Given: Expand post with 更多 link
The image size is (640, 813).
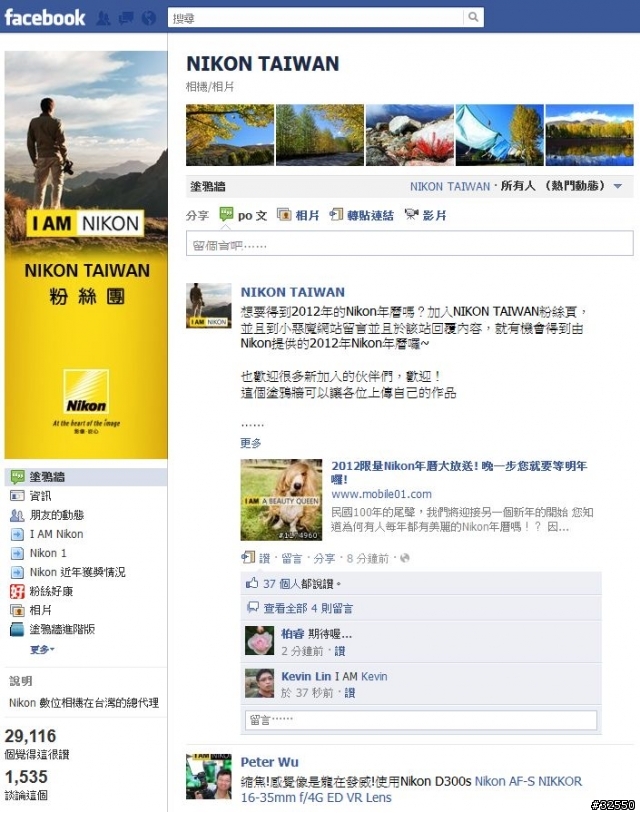Looking at the screenshot, I should click(x=251, y=443).
